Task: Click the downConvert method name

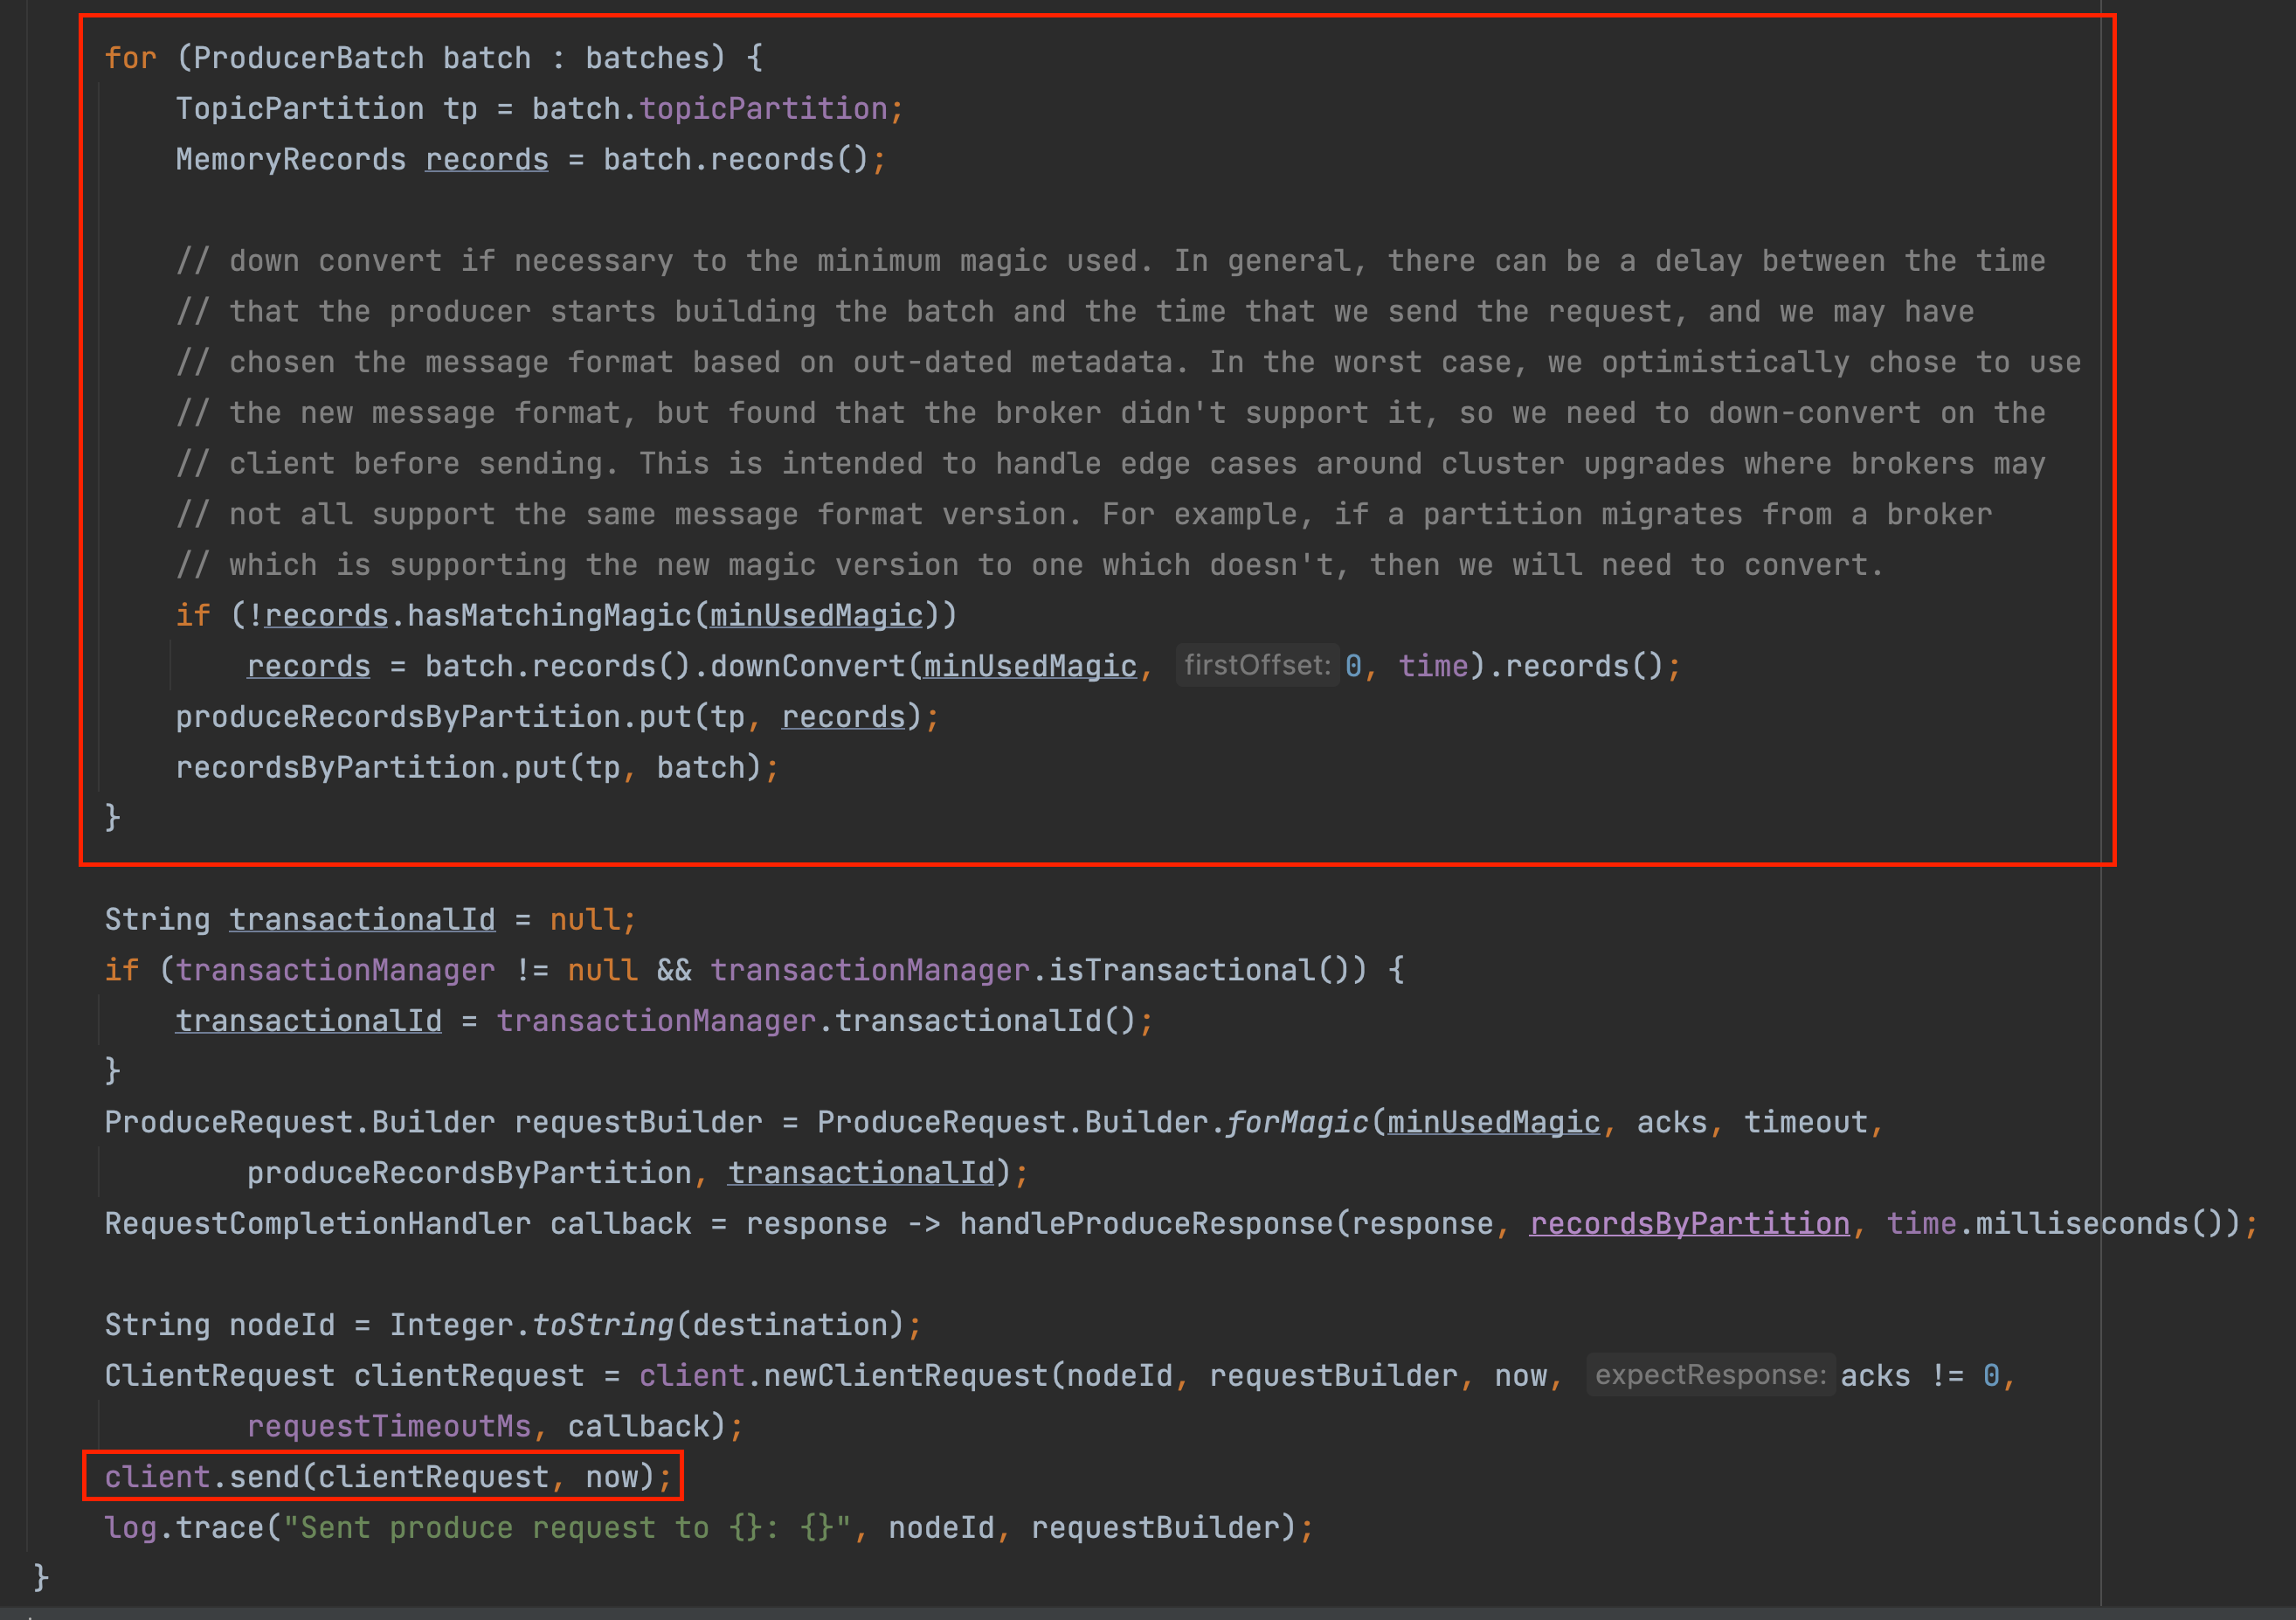Action: (x=806, y=666)
